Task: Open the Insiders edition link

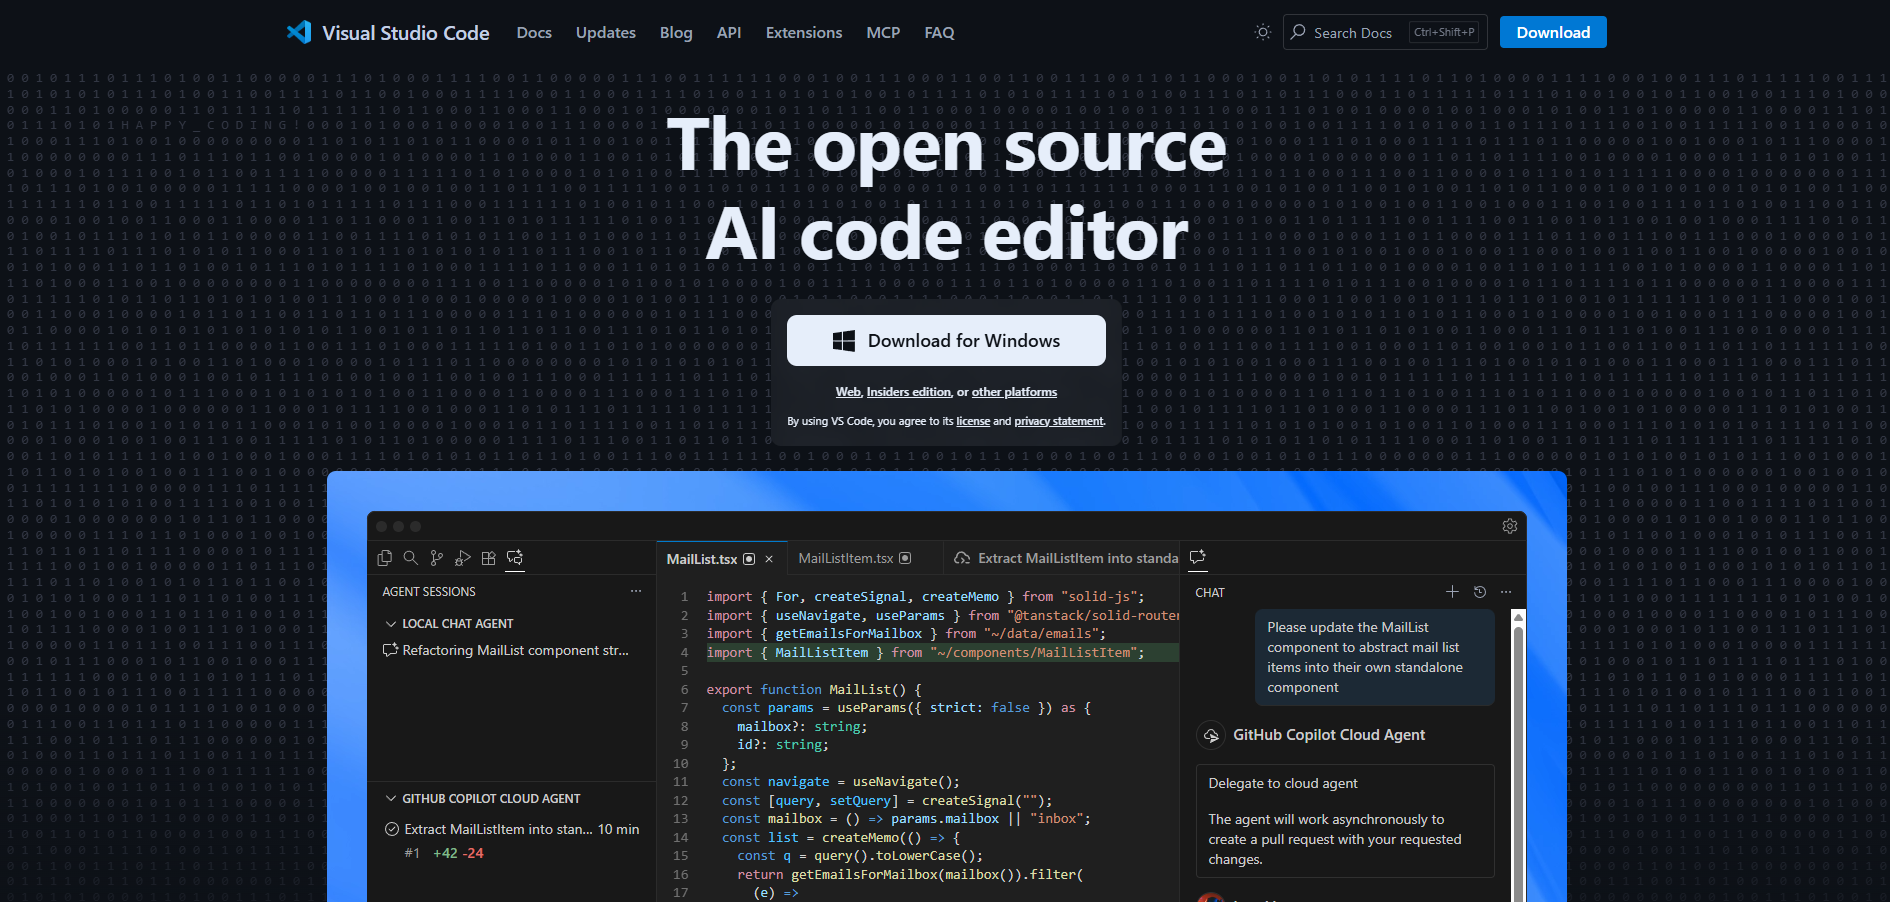Action: 908,392
